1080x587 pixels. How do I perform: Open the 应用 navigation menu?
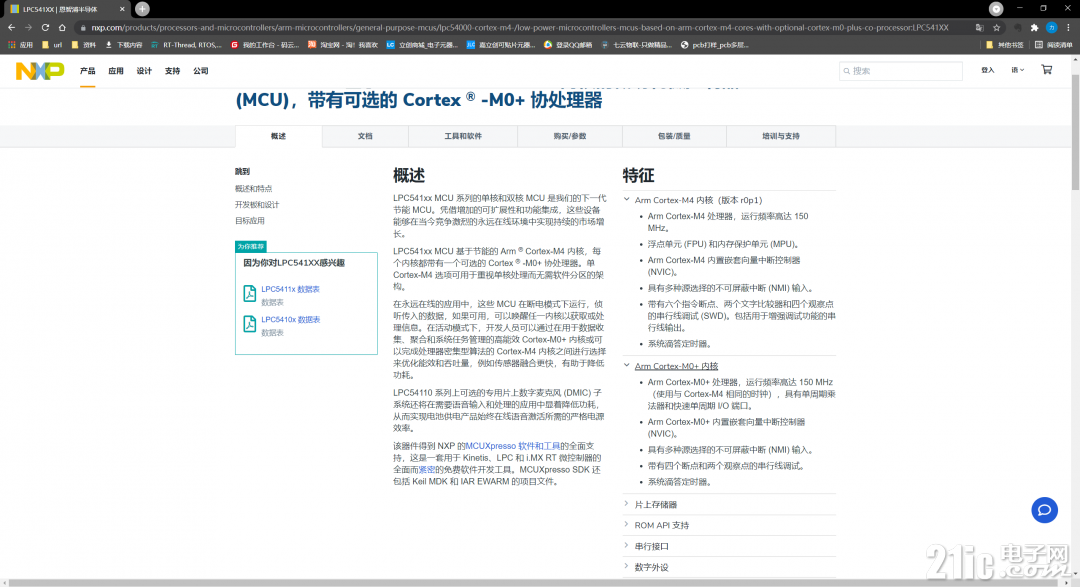pyautogui.click(x=116, y=71)
